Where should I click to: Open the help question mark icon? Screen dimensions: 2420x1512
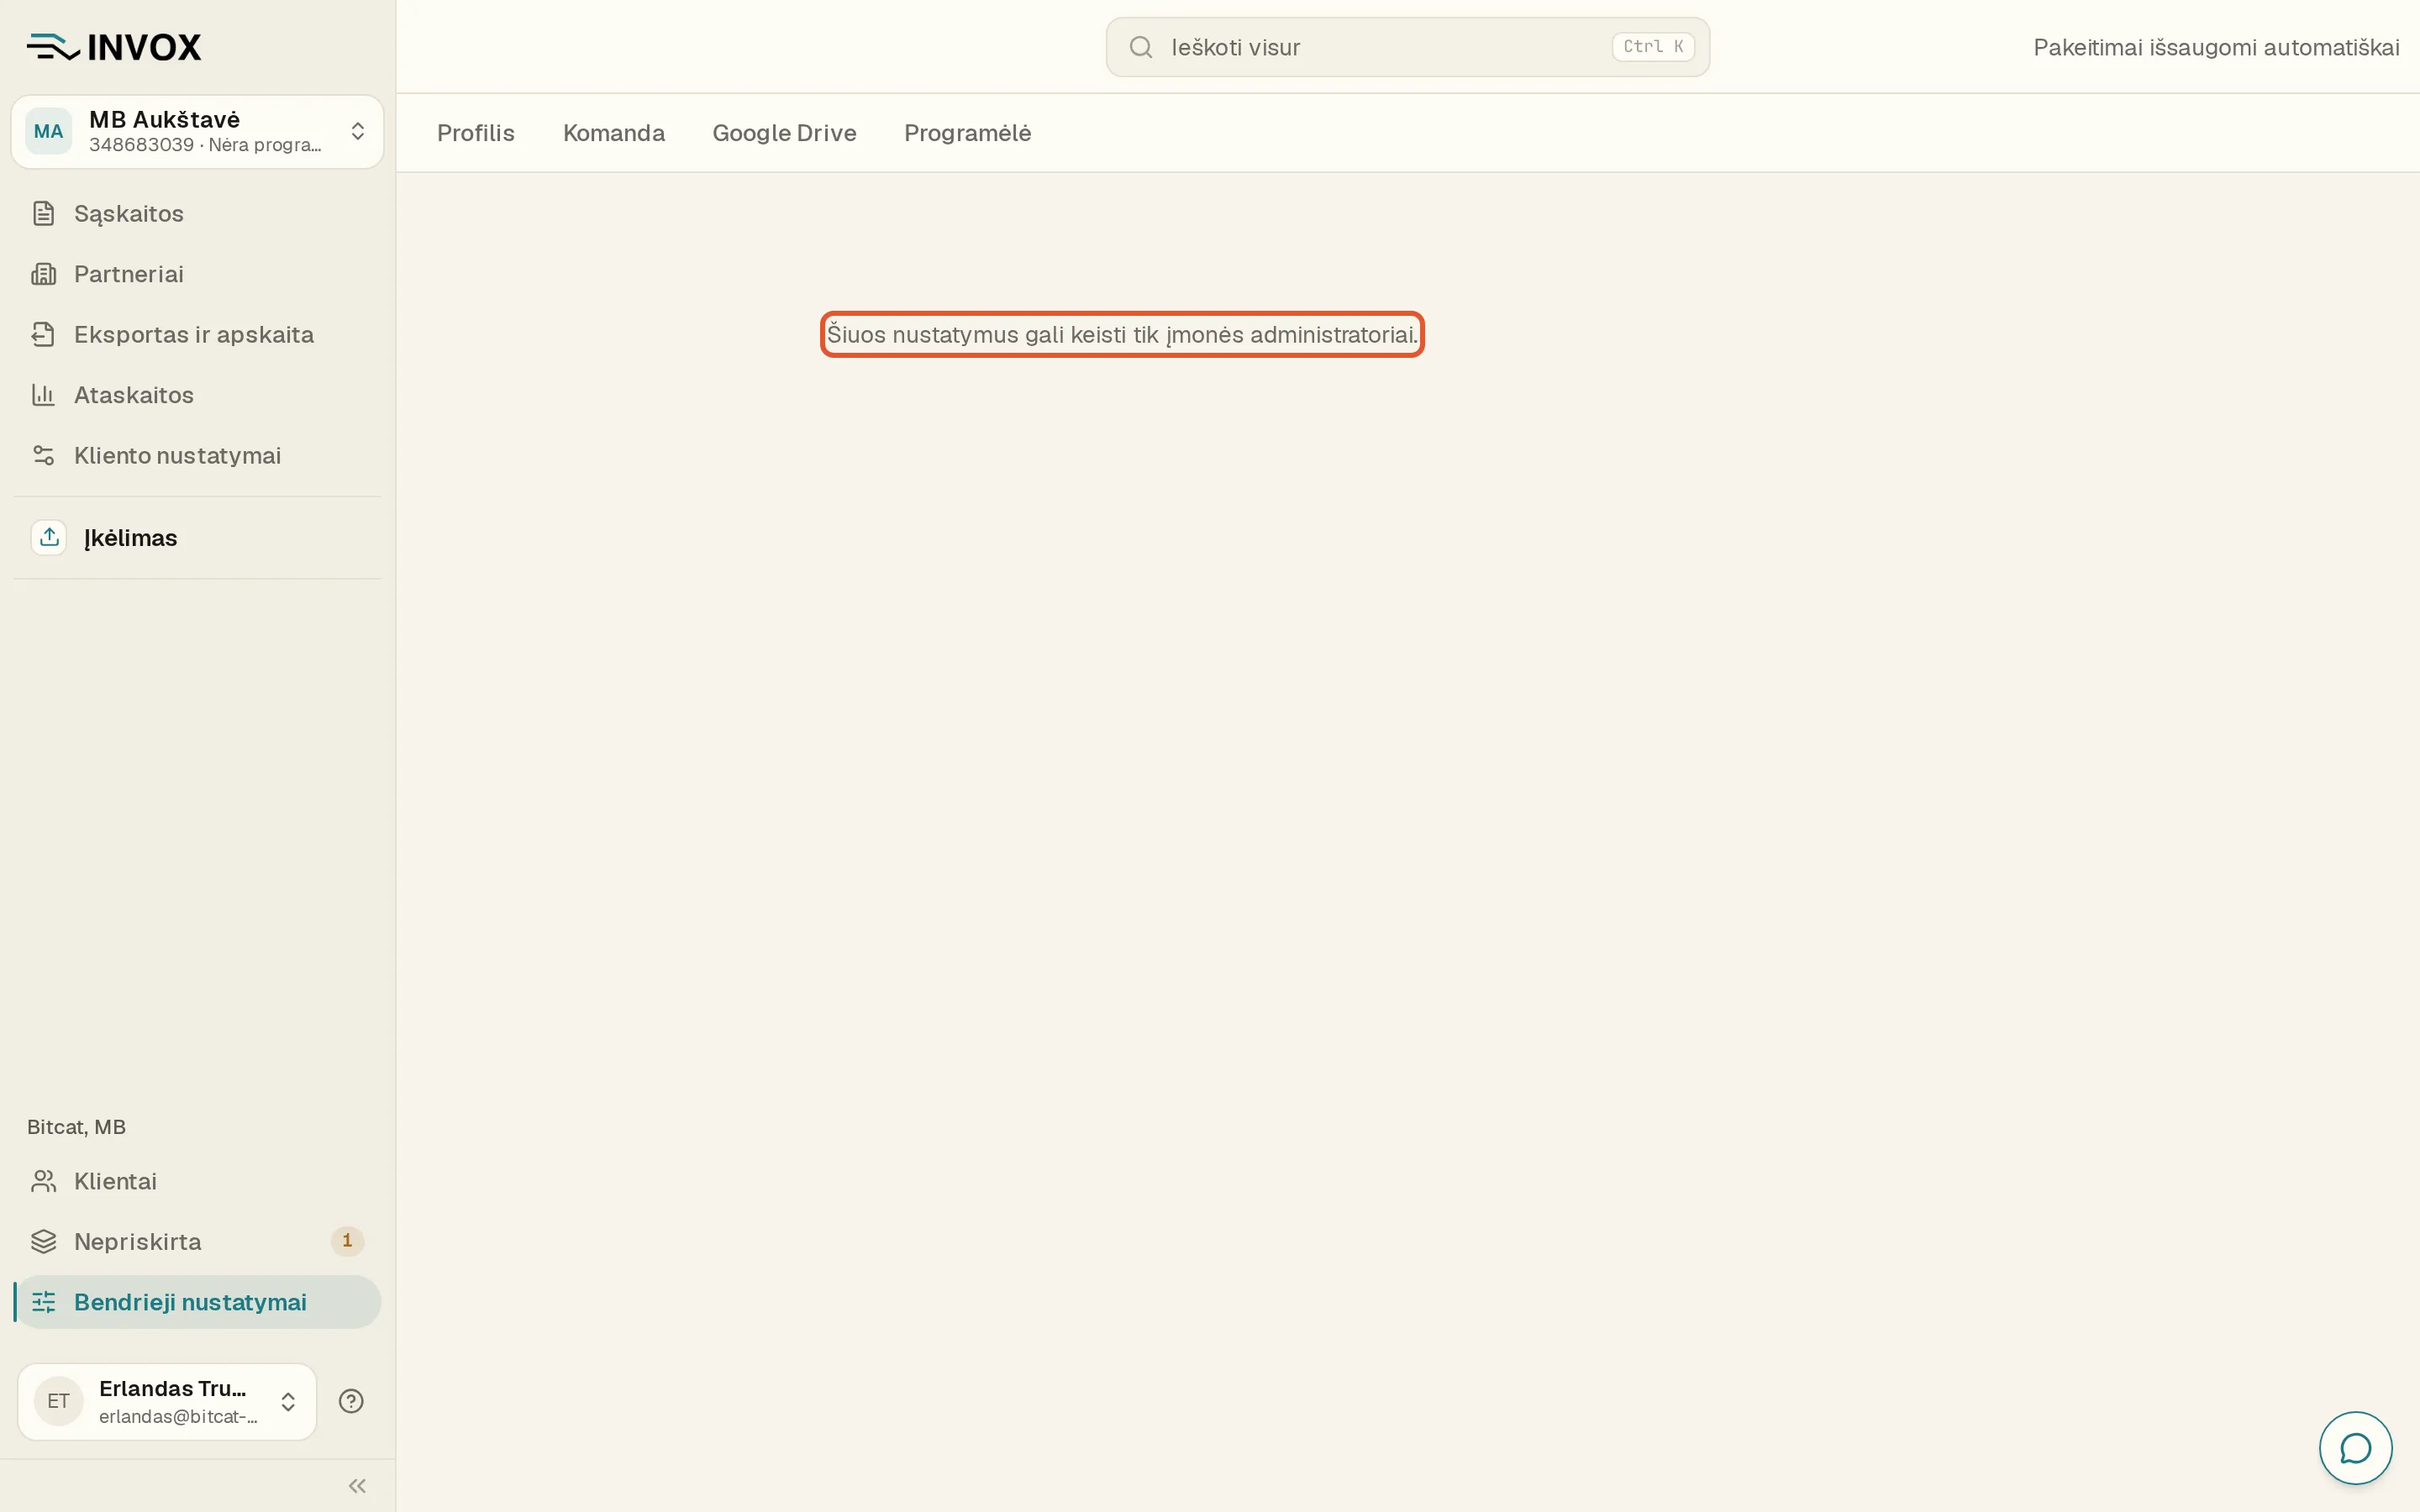pos(351,1401)
